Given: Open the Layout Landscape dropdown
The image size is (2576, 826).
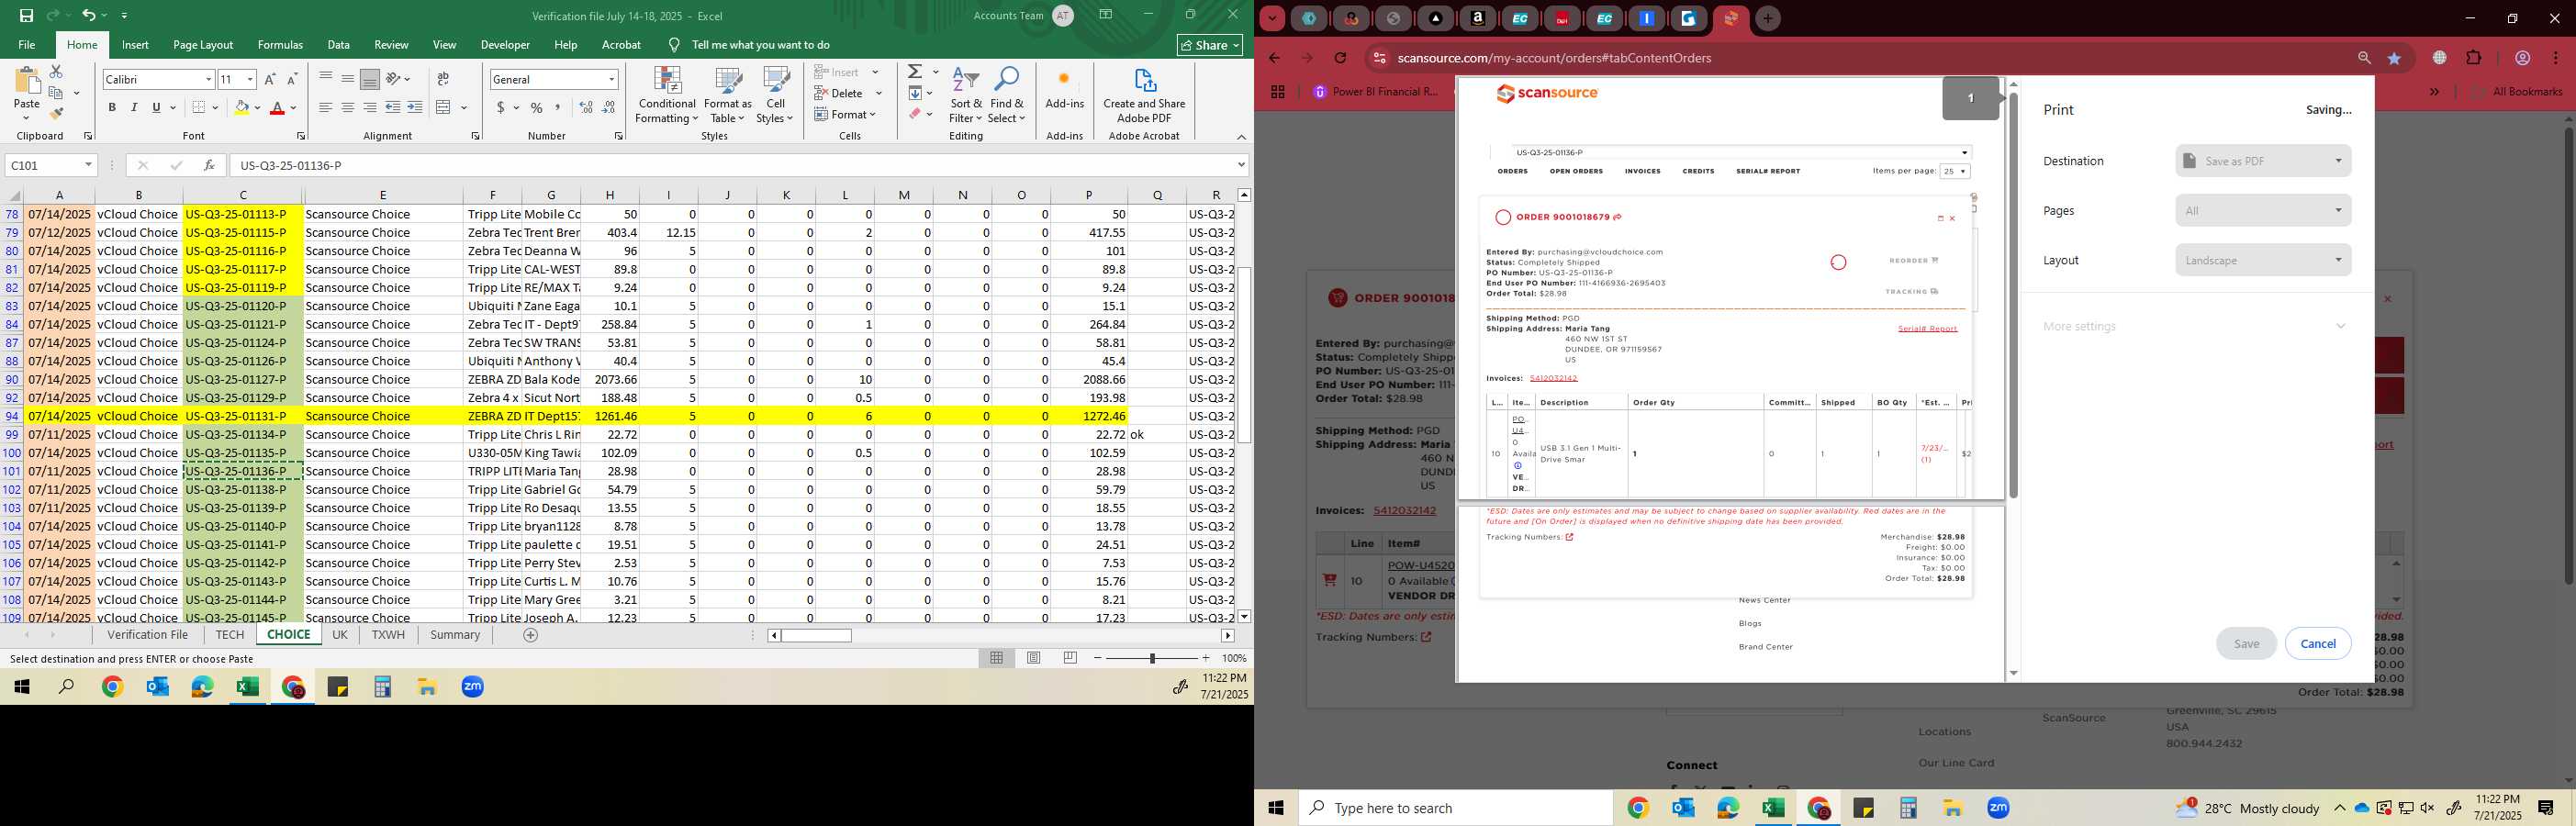Looking at the screenshot, I should pos(2263,260).
